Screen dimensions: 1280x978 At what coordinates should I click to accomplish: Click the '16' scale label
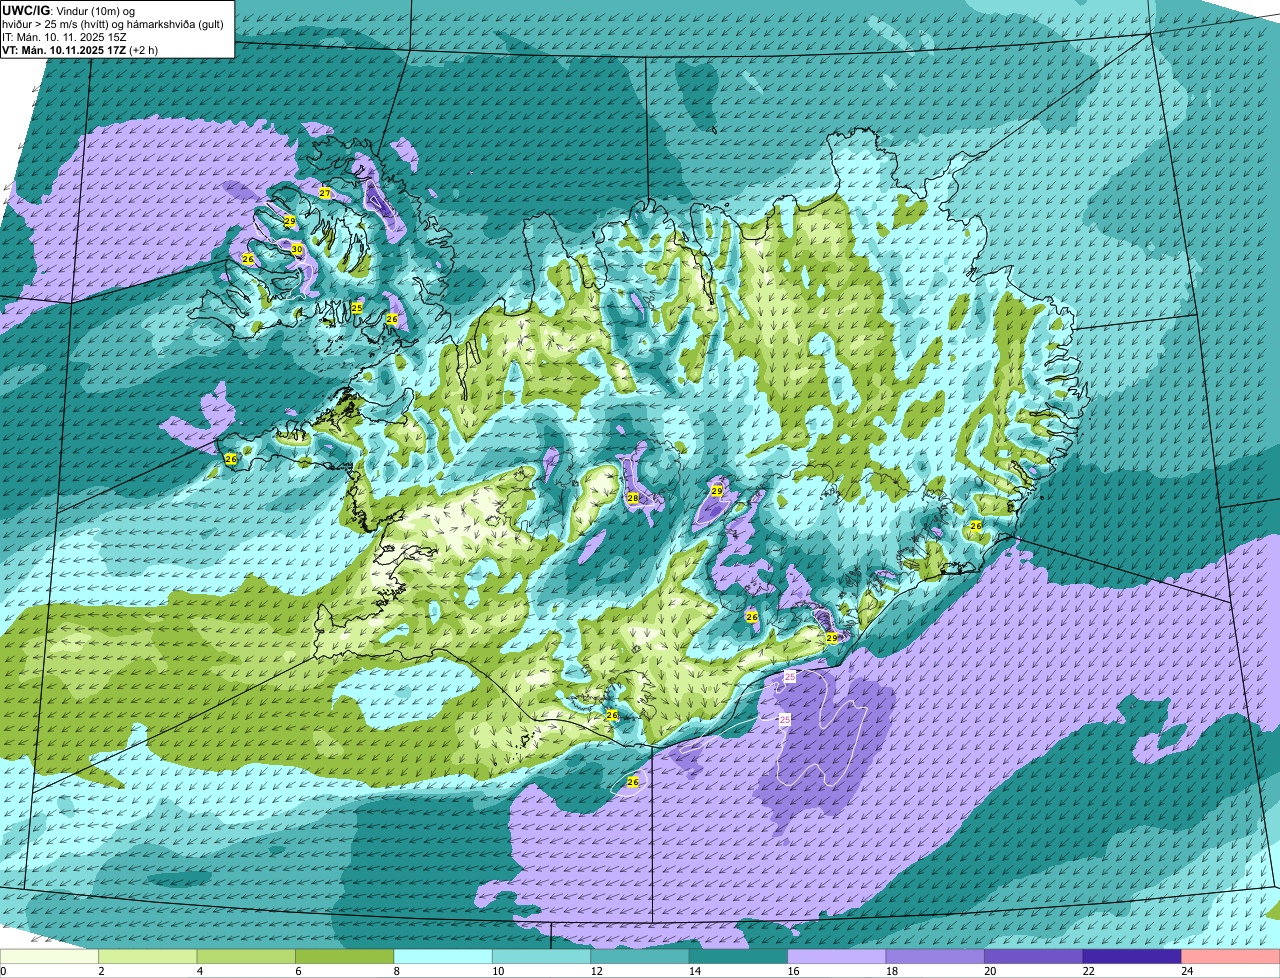tap(793, 970)
